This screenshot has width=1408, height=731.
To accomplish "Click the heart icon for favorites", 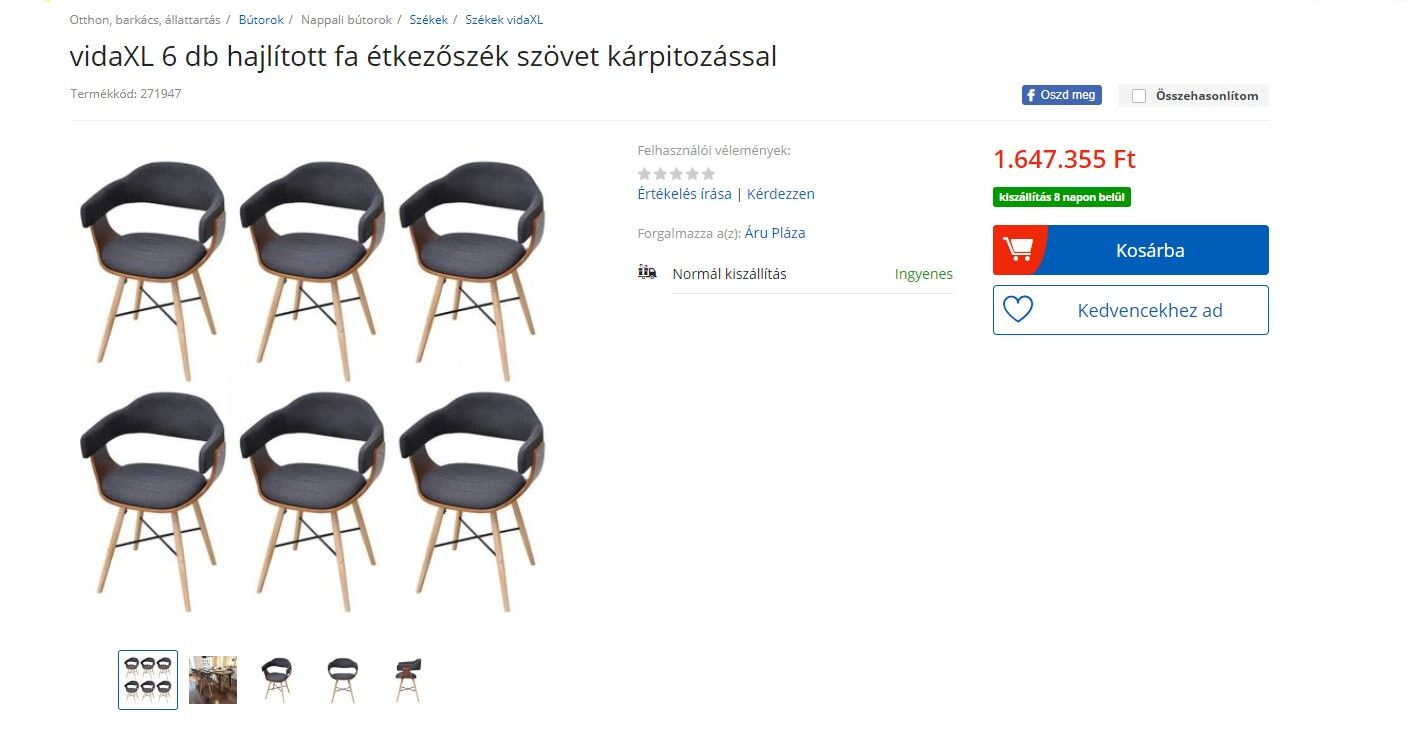I will (x=1018, y=309).
